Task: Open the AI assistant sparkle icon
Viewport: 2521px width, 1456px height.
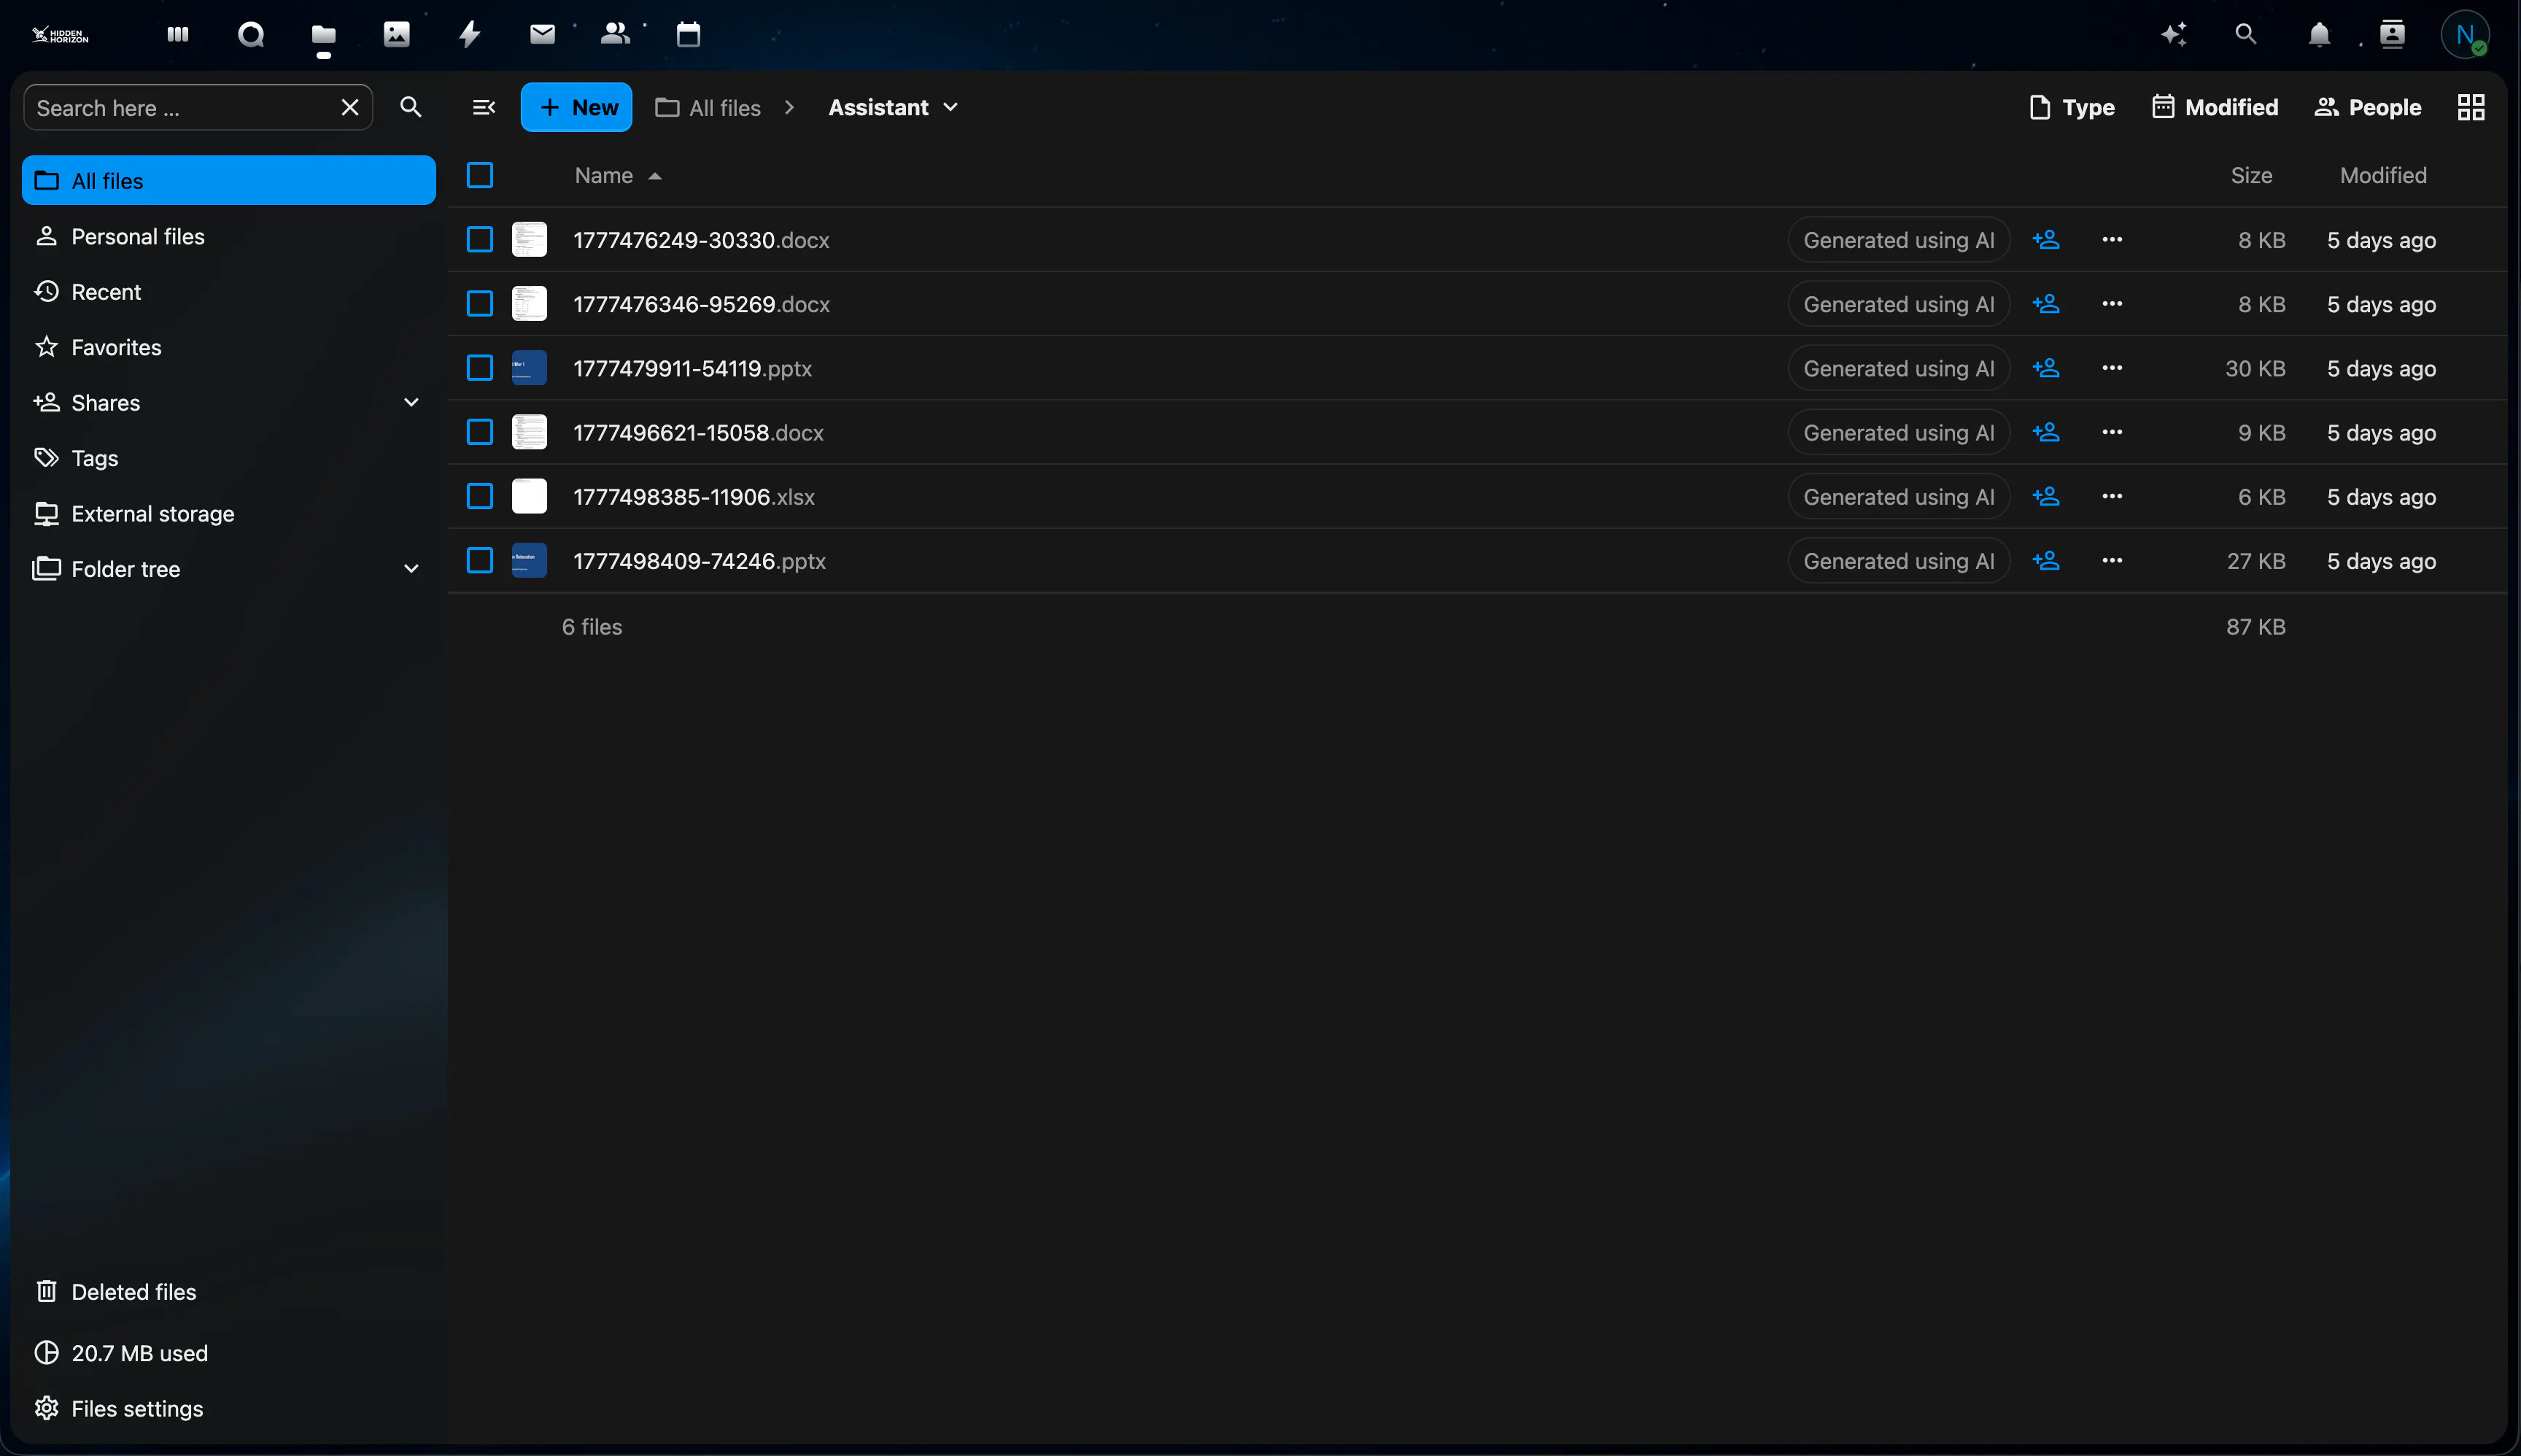Action: (x=2173, y=35)
